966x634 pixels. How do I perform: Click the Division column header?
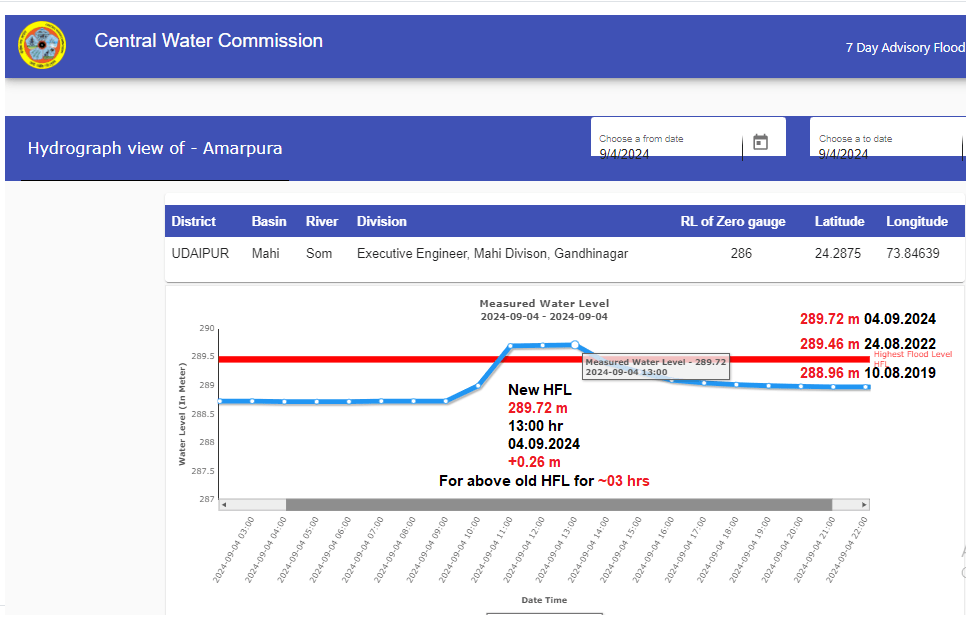click(x=381, y=221)
